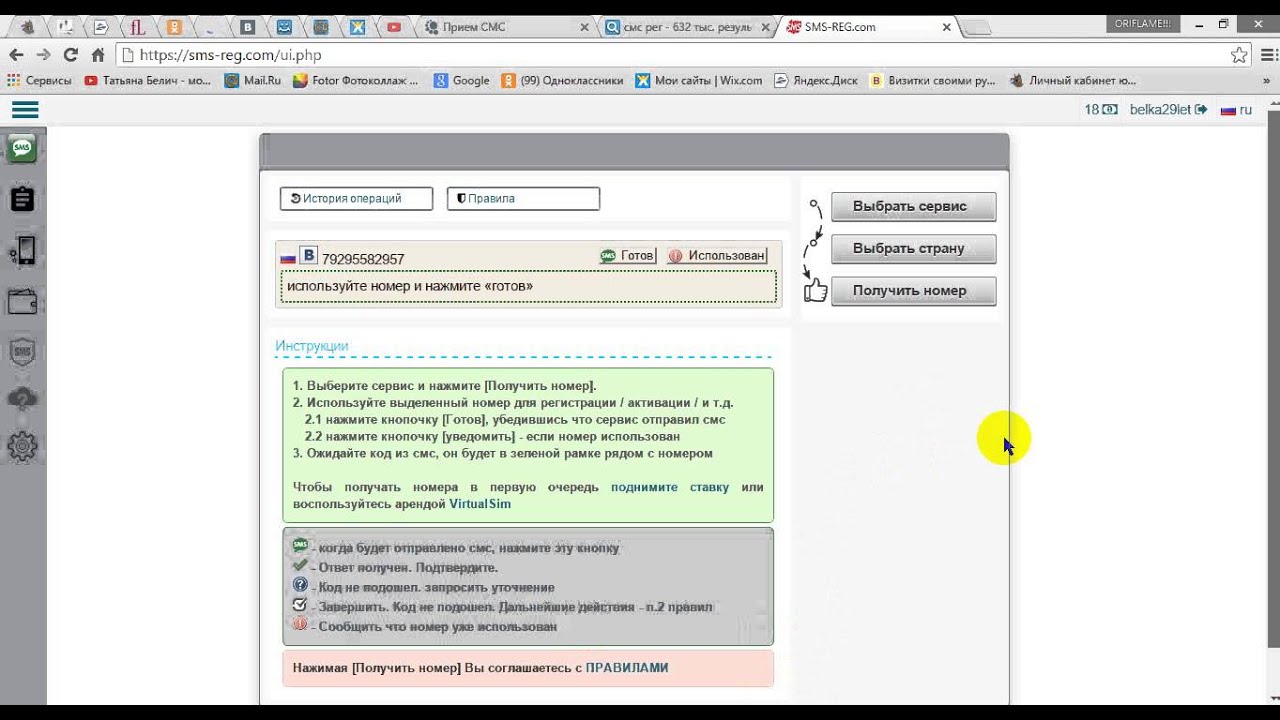Open the (99) Одноклассники bookmark
Viewport: 1280px width, 720px height.
tap(562, 81)
